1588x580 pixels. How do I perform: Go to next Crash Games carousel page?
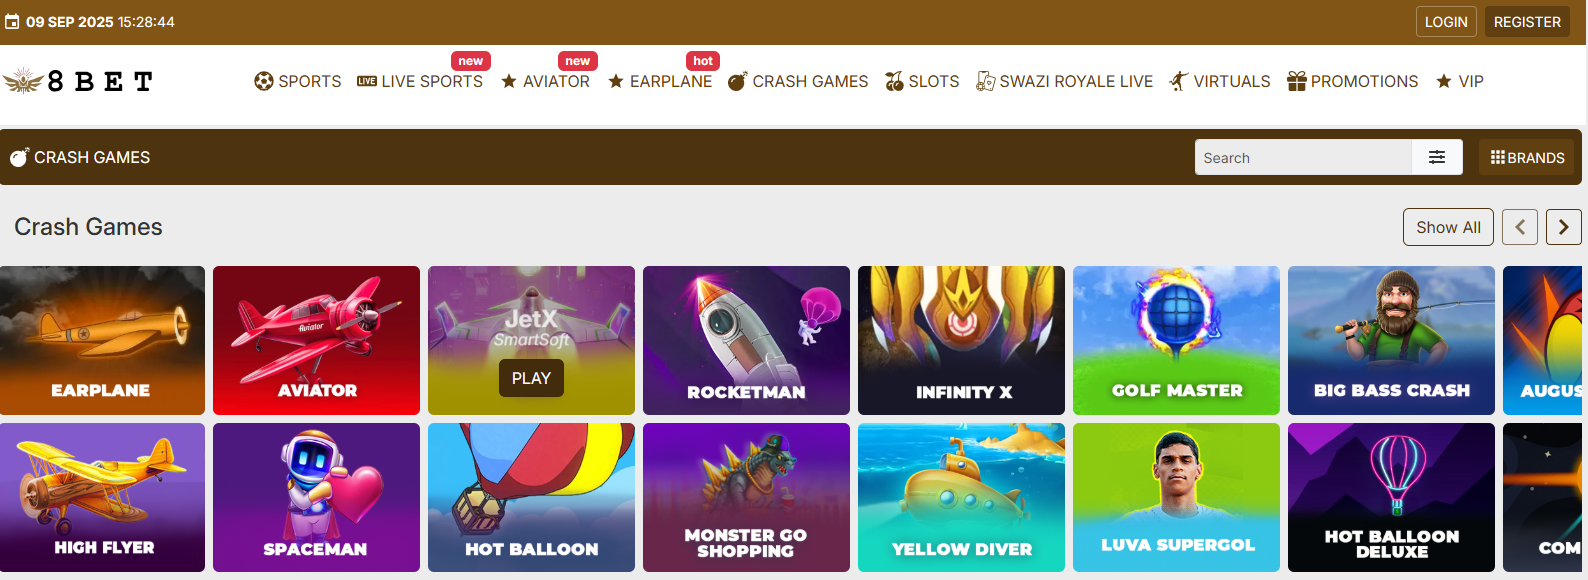(x=1564, y=227)
